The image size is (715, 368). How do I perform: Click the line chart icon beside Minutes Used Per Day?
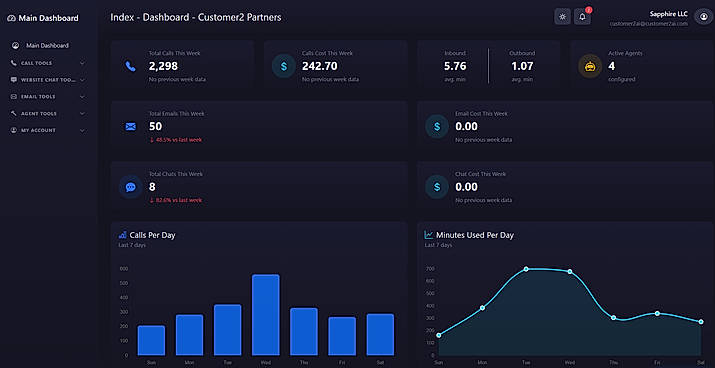coord(429,235)
